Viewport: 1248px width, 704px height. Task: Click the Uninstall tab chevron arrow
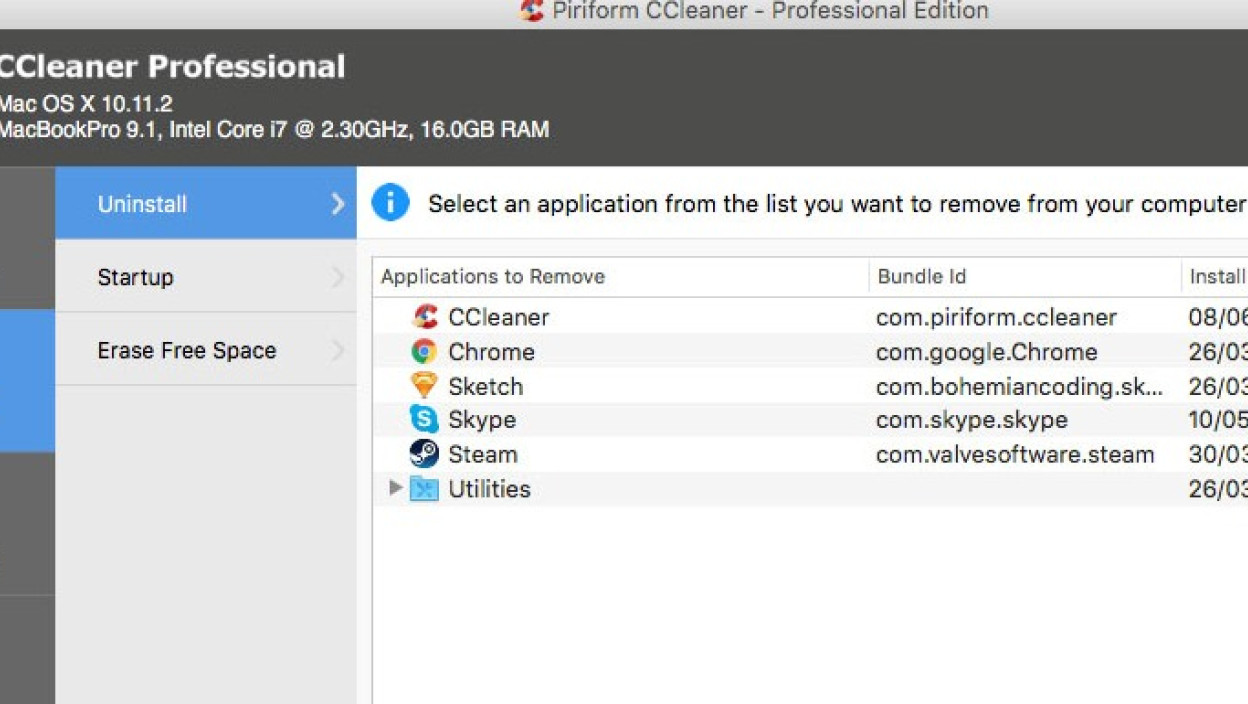point(338,203)
